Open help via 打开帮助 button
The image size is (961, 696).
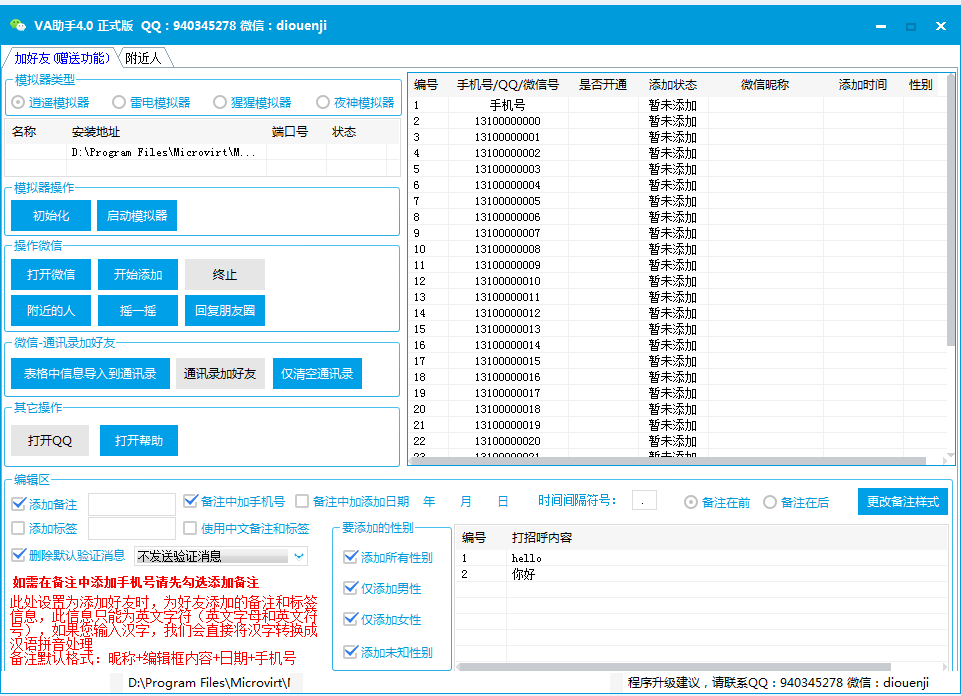139,441
